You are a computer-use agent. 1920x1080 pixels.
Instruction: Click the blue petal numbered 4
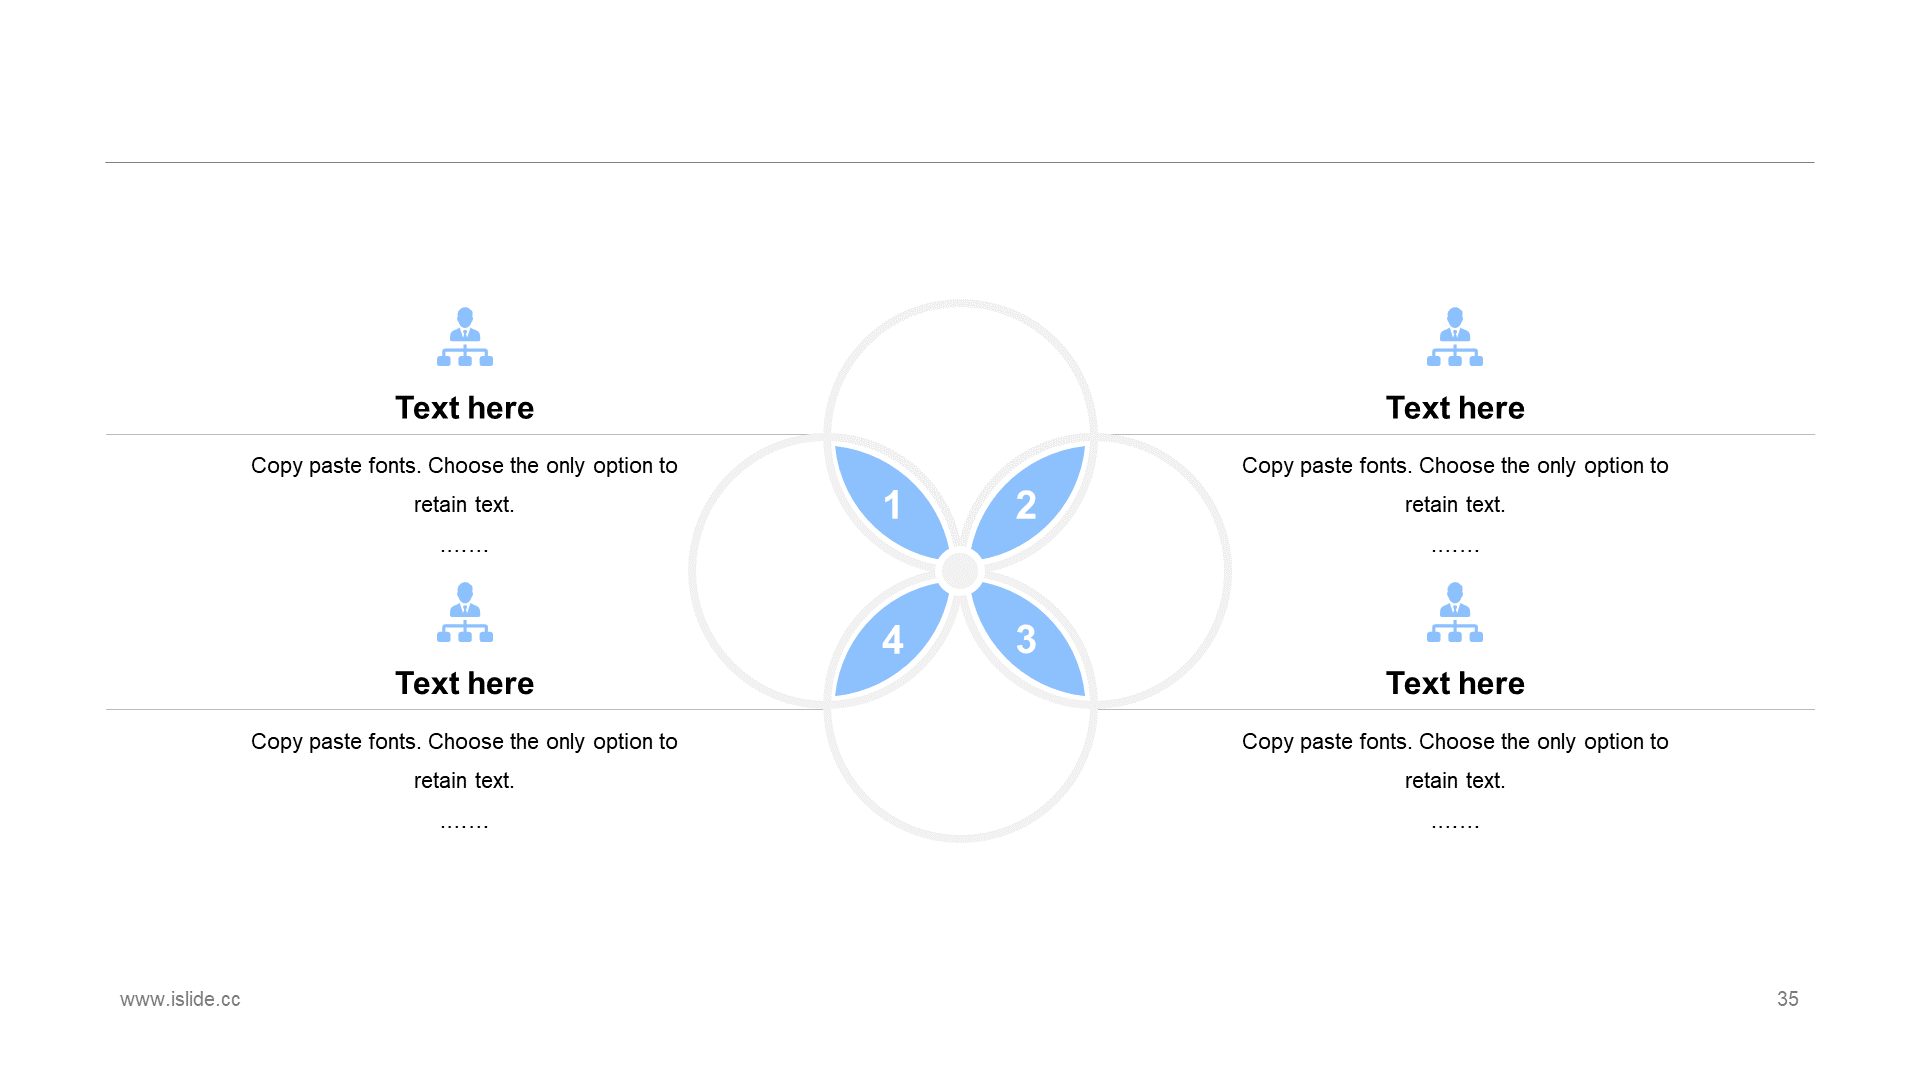coord(890,640)
